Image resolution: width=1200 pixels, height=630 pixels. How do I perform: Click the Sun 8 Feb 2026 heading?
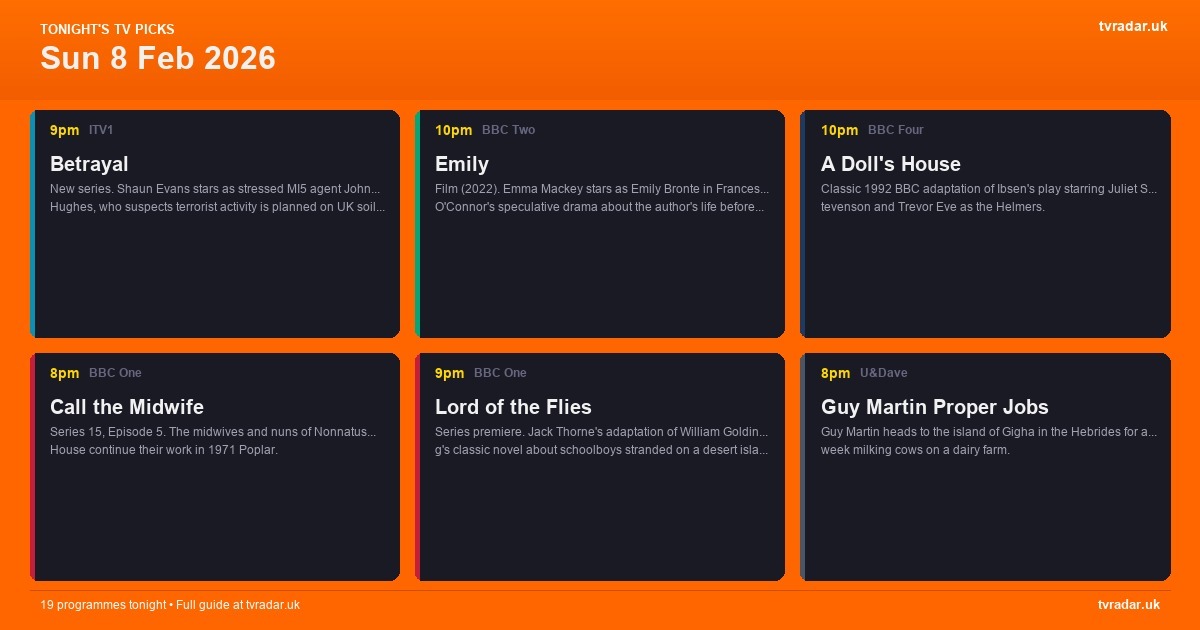click(x=157, y=58)
